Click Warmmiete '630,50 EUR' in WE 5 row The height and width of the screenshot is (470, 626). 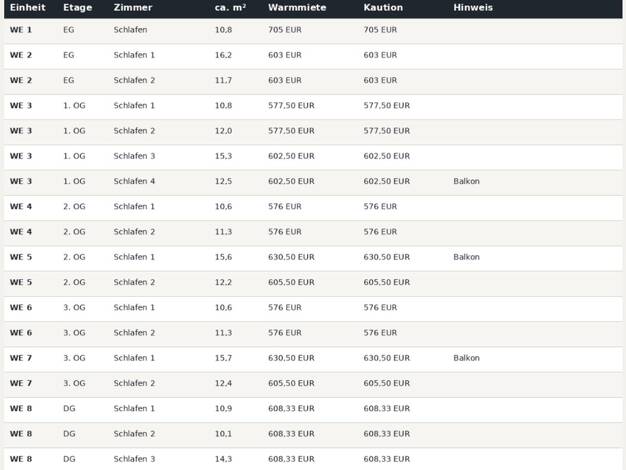coord(291,257)
